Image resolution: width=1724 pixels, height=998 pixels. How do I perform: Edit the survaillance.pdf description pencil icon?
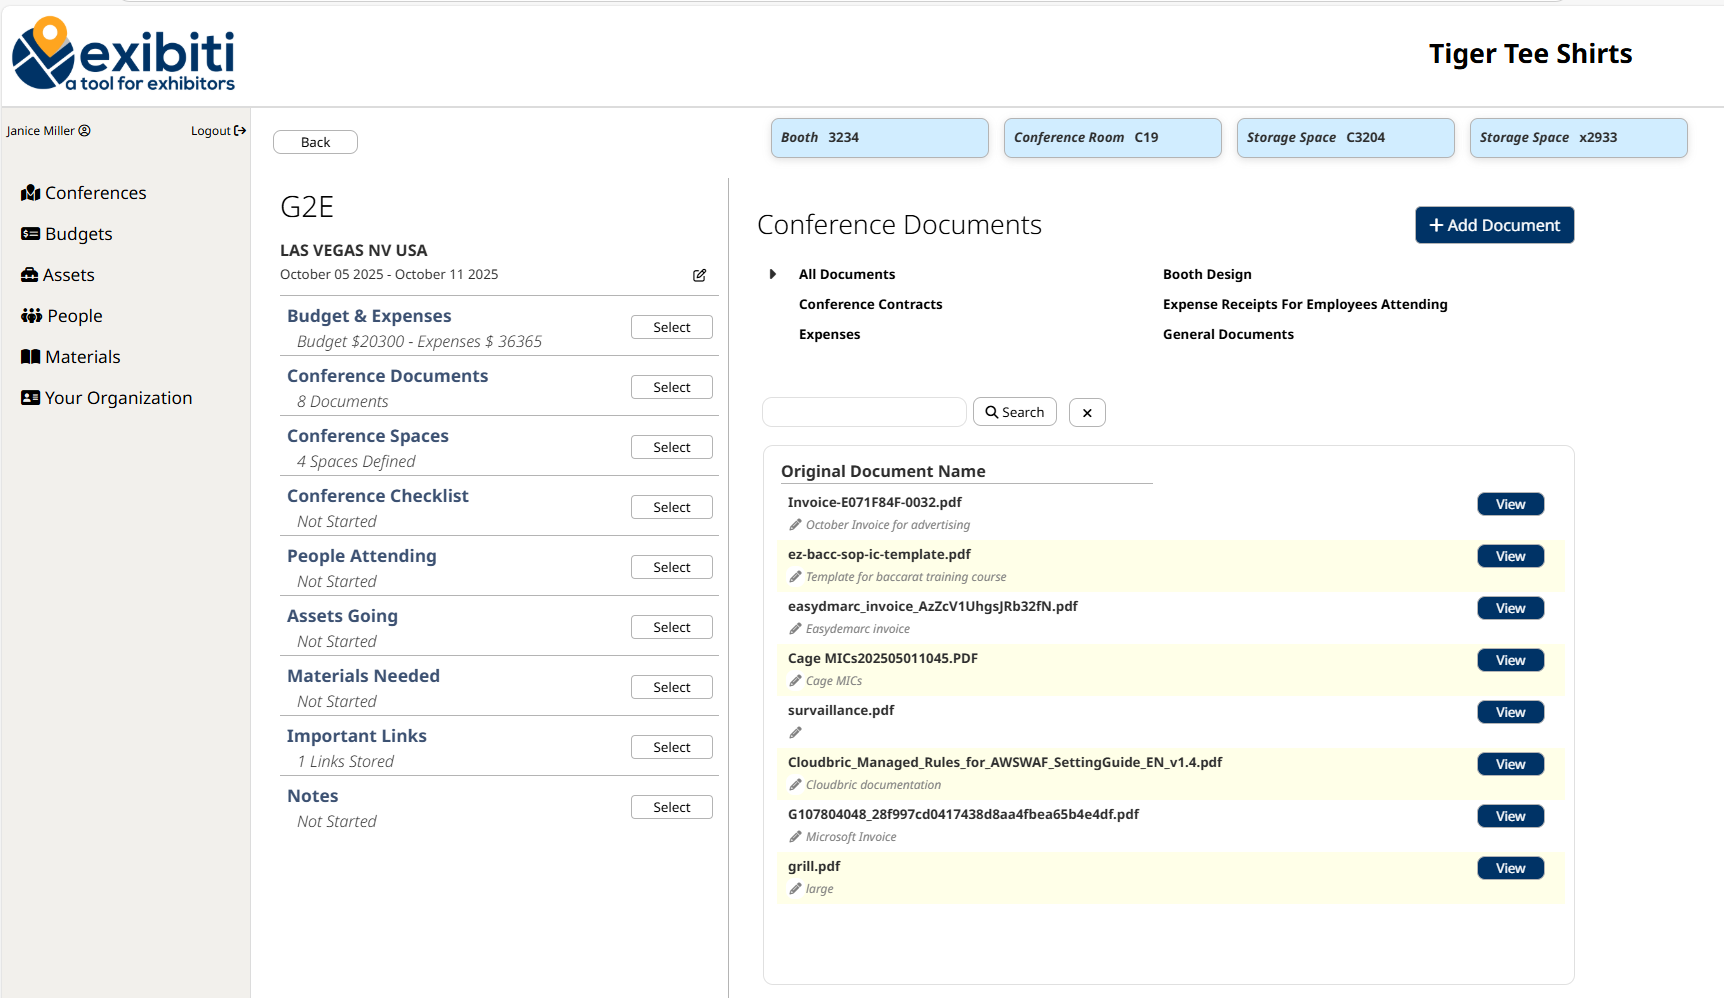click(x=795, y=732)
